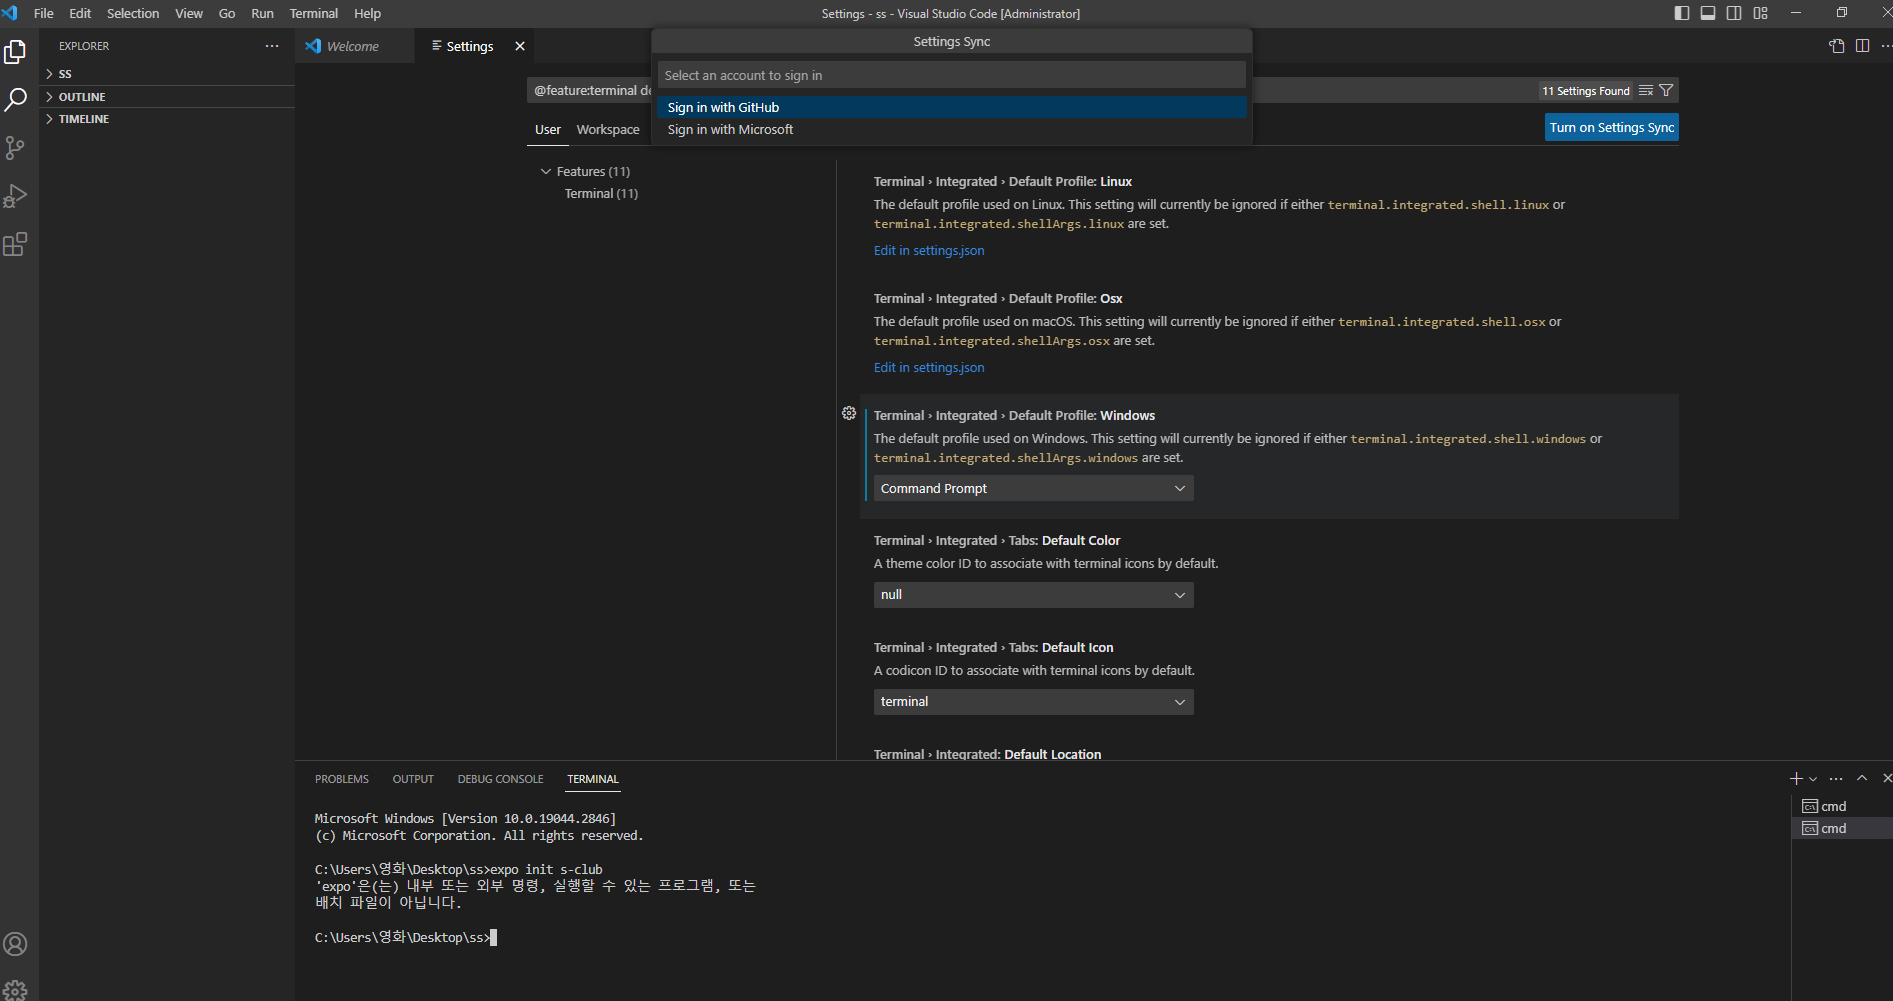1893x1001 pixels.
Task: Click the 11 Settings Found badge
Action: (x=1586, y=91)
